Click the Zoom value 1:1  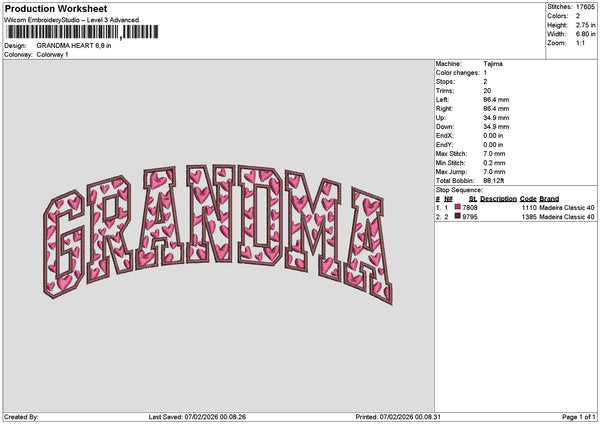pyautogui.click(x=580, y=43)
